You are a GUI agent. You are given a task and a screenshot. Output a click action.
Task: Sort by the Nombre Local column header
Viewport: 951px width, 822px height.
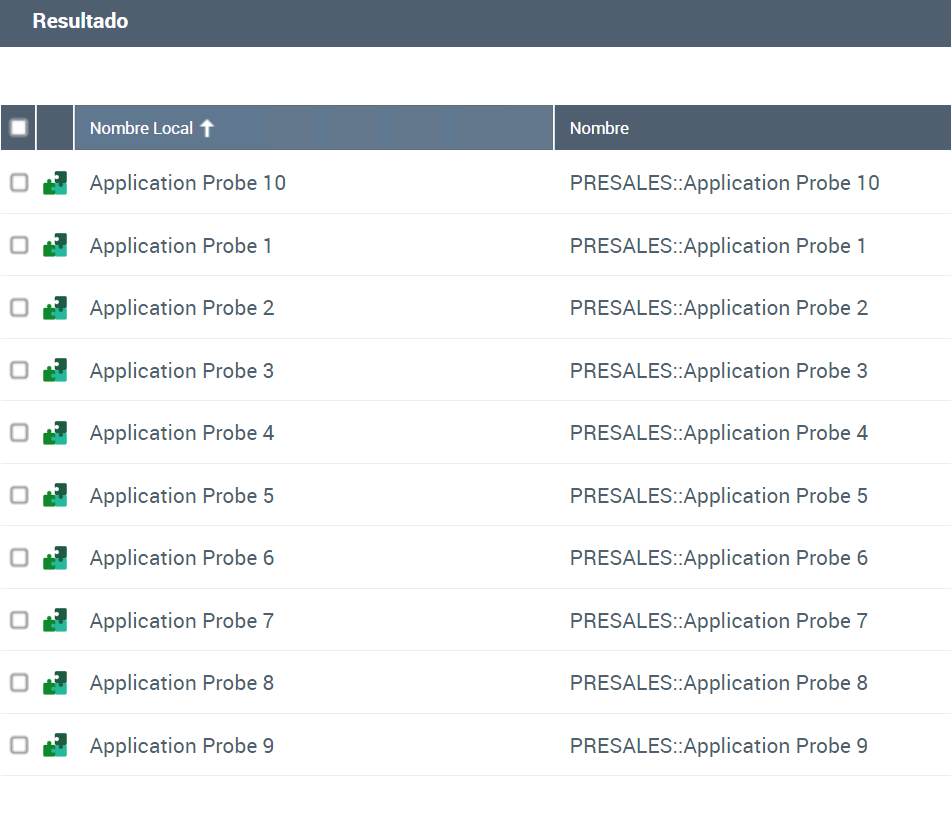click(314, 127)
